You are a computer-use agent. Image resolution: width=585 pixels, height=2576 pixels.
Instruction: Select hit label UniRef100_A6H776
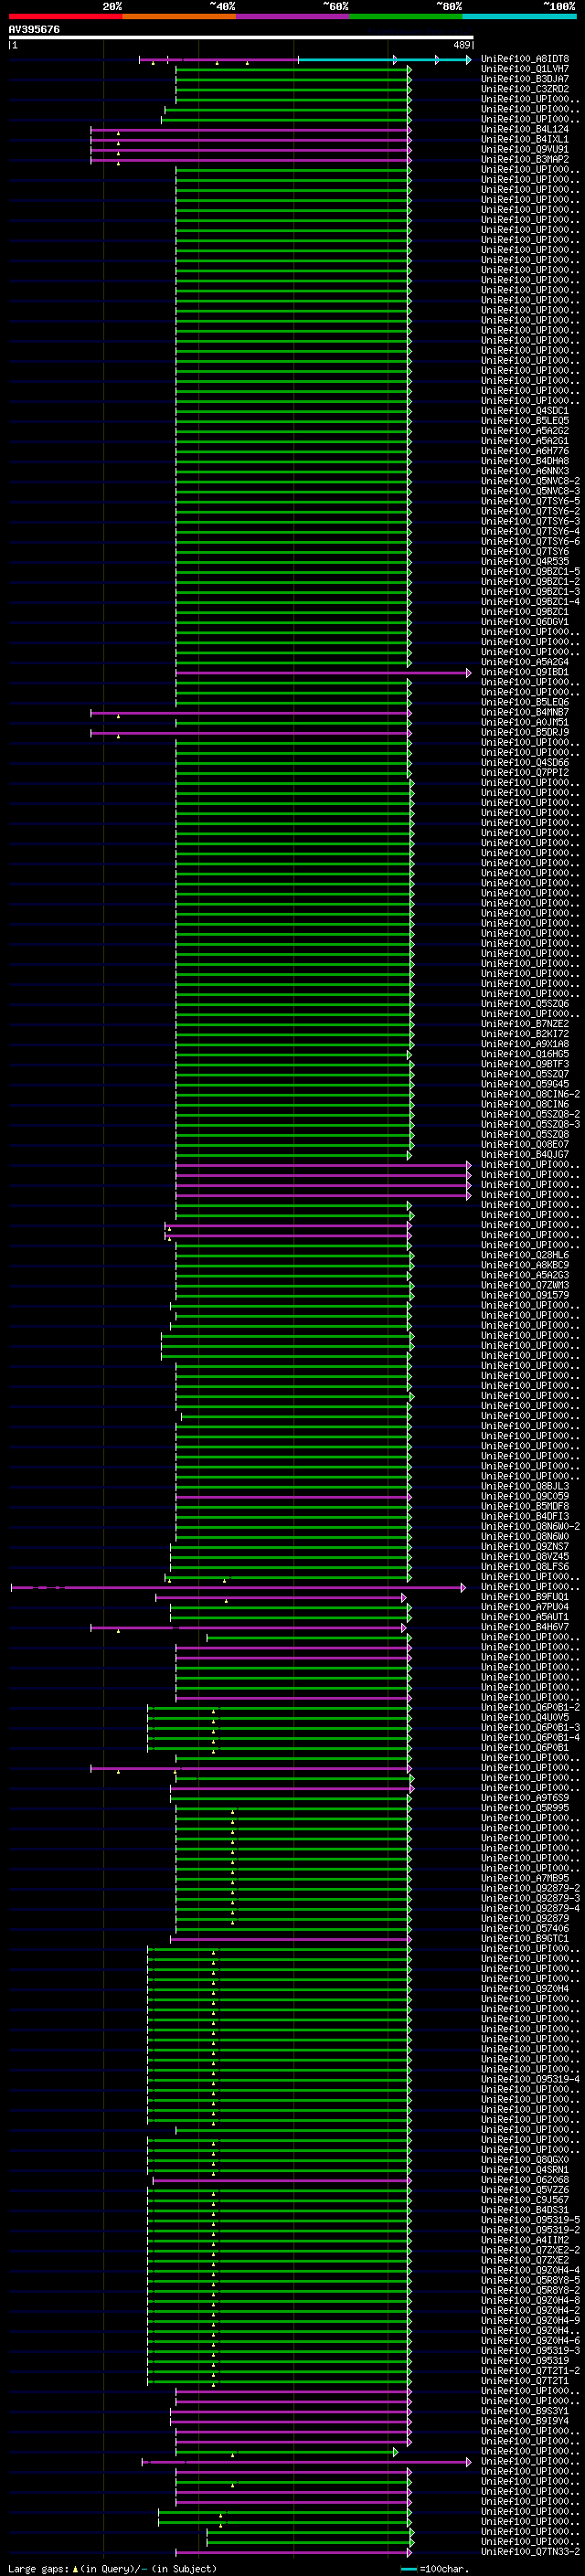(x=525, y=451)
